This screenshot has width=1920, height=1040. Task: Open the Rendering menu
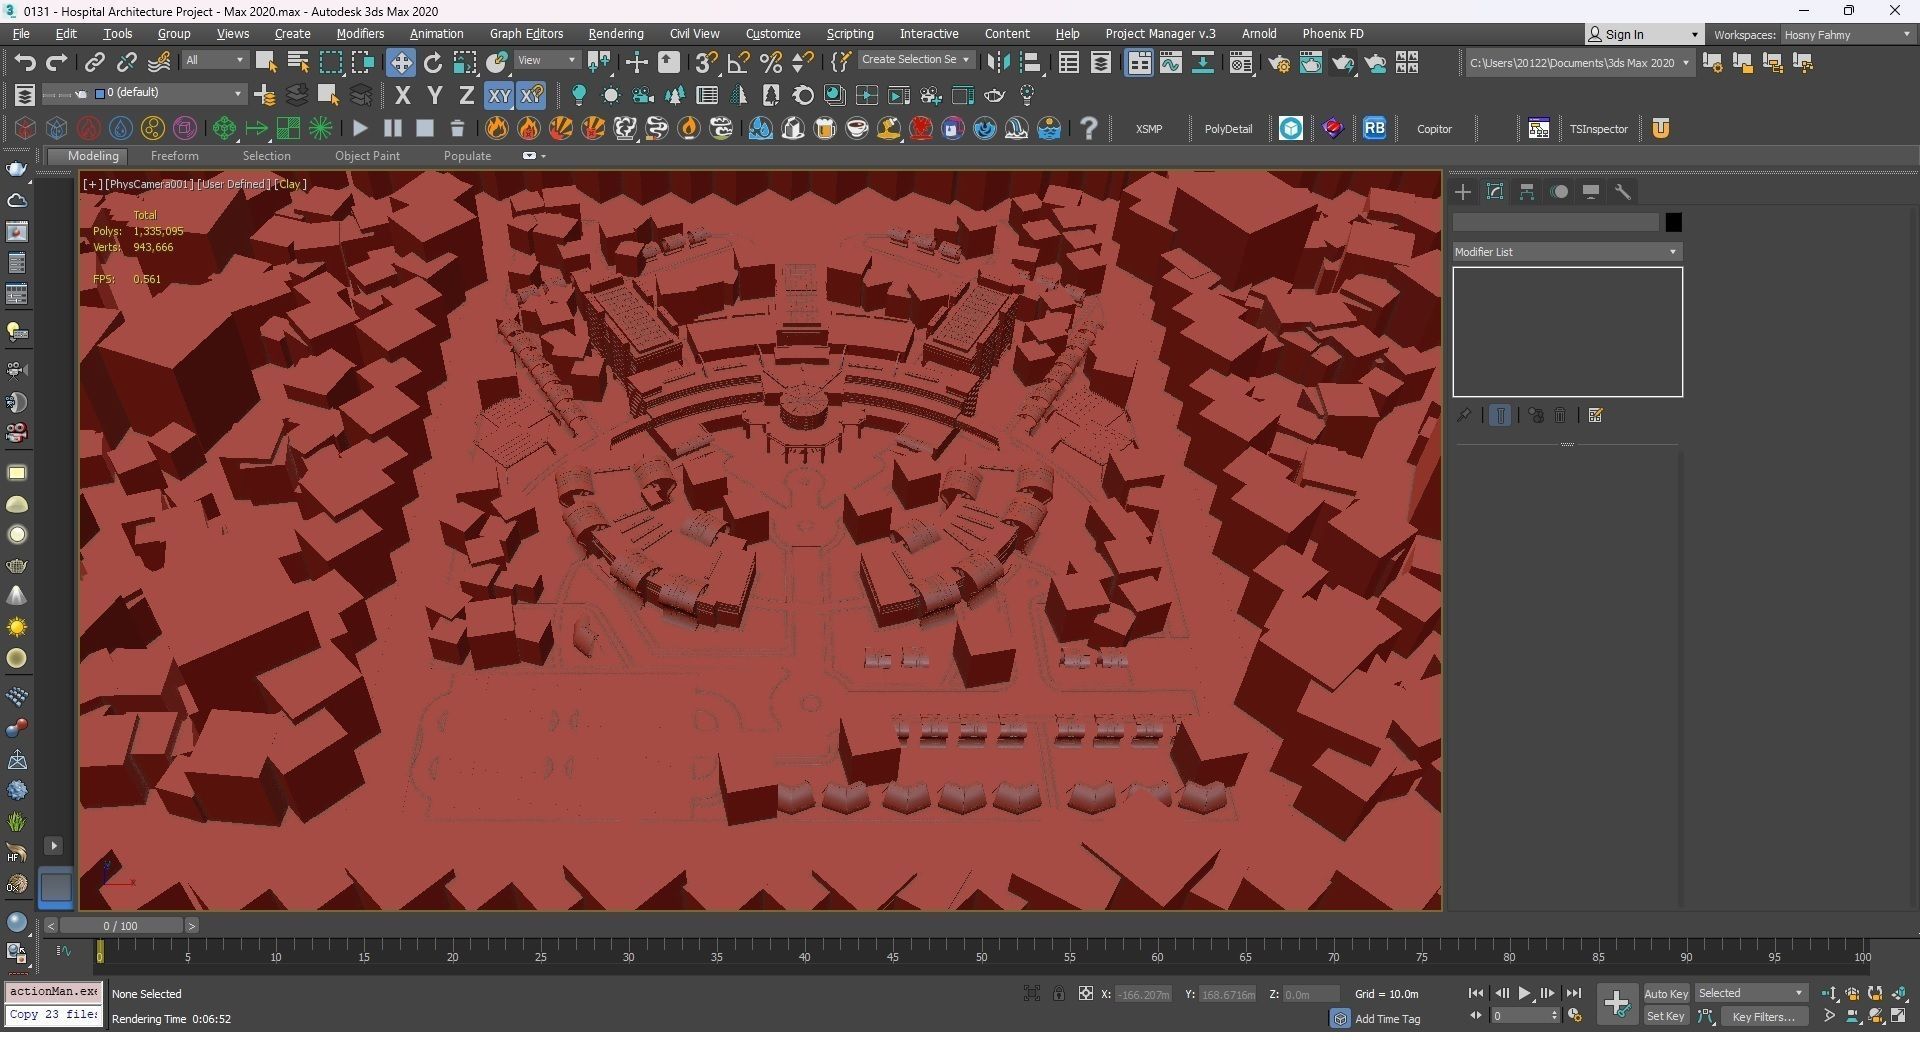[x=616, y=34]
